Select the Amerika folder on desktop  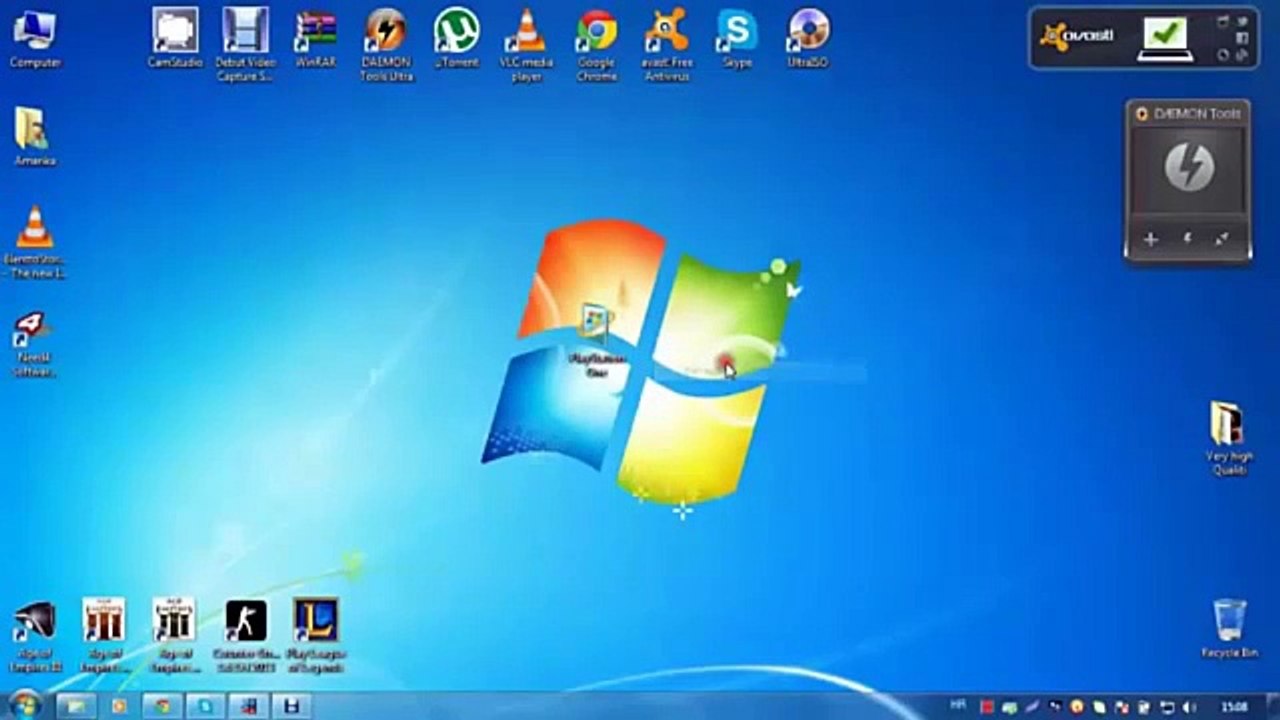pos(35,136)
